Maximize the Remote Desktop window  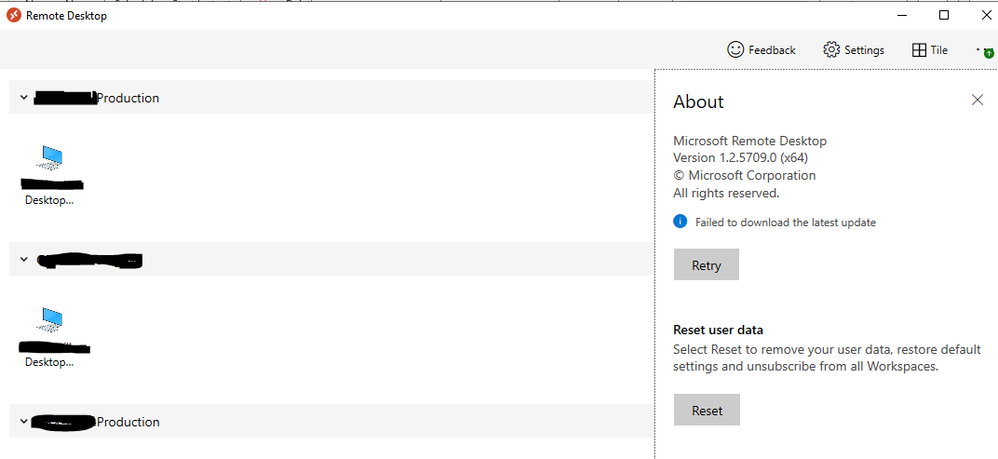coord(943,15)
